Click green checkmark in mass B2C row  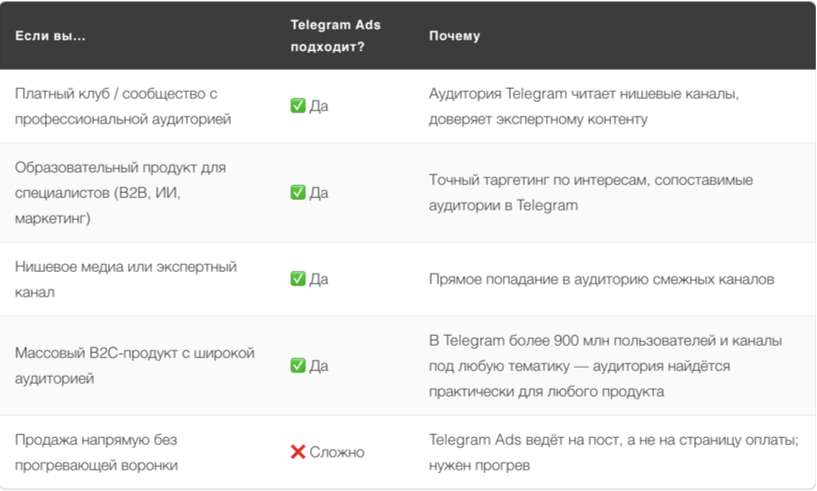tap(298, 365)
